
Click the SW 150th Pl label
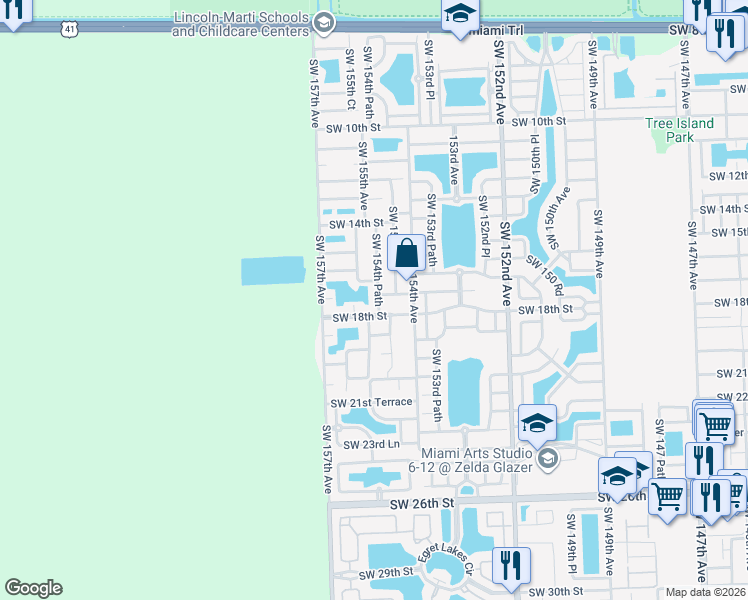[x=534, y=165]
